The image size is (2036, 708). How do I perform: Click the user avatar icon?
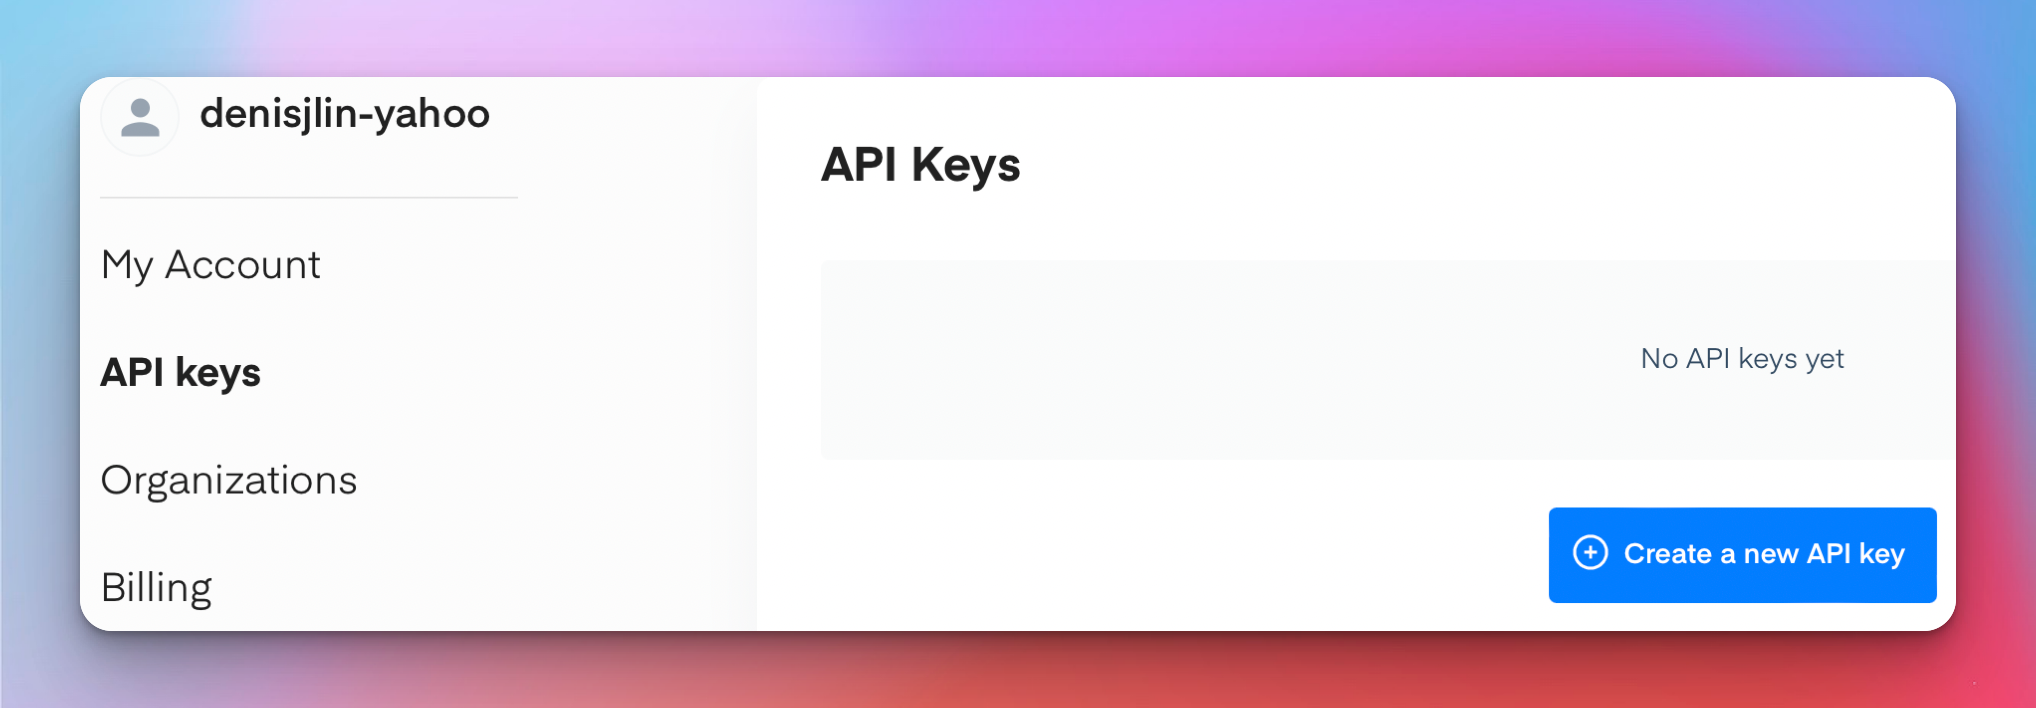click(x=140, y=117)
